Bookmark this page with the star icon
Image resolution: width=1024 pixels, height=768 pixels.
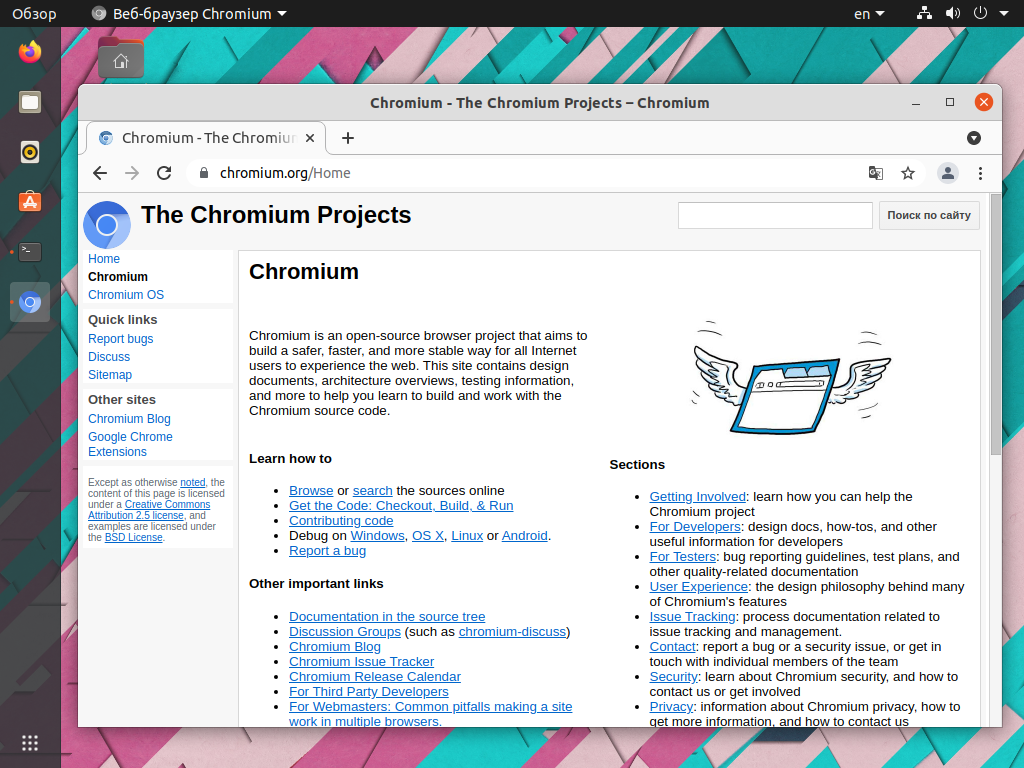908,173
